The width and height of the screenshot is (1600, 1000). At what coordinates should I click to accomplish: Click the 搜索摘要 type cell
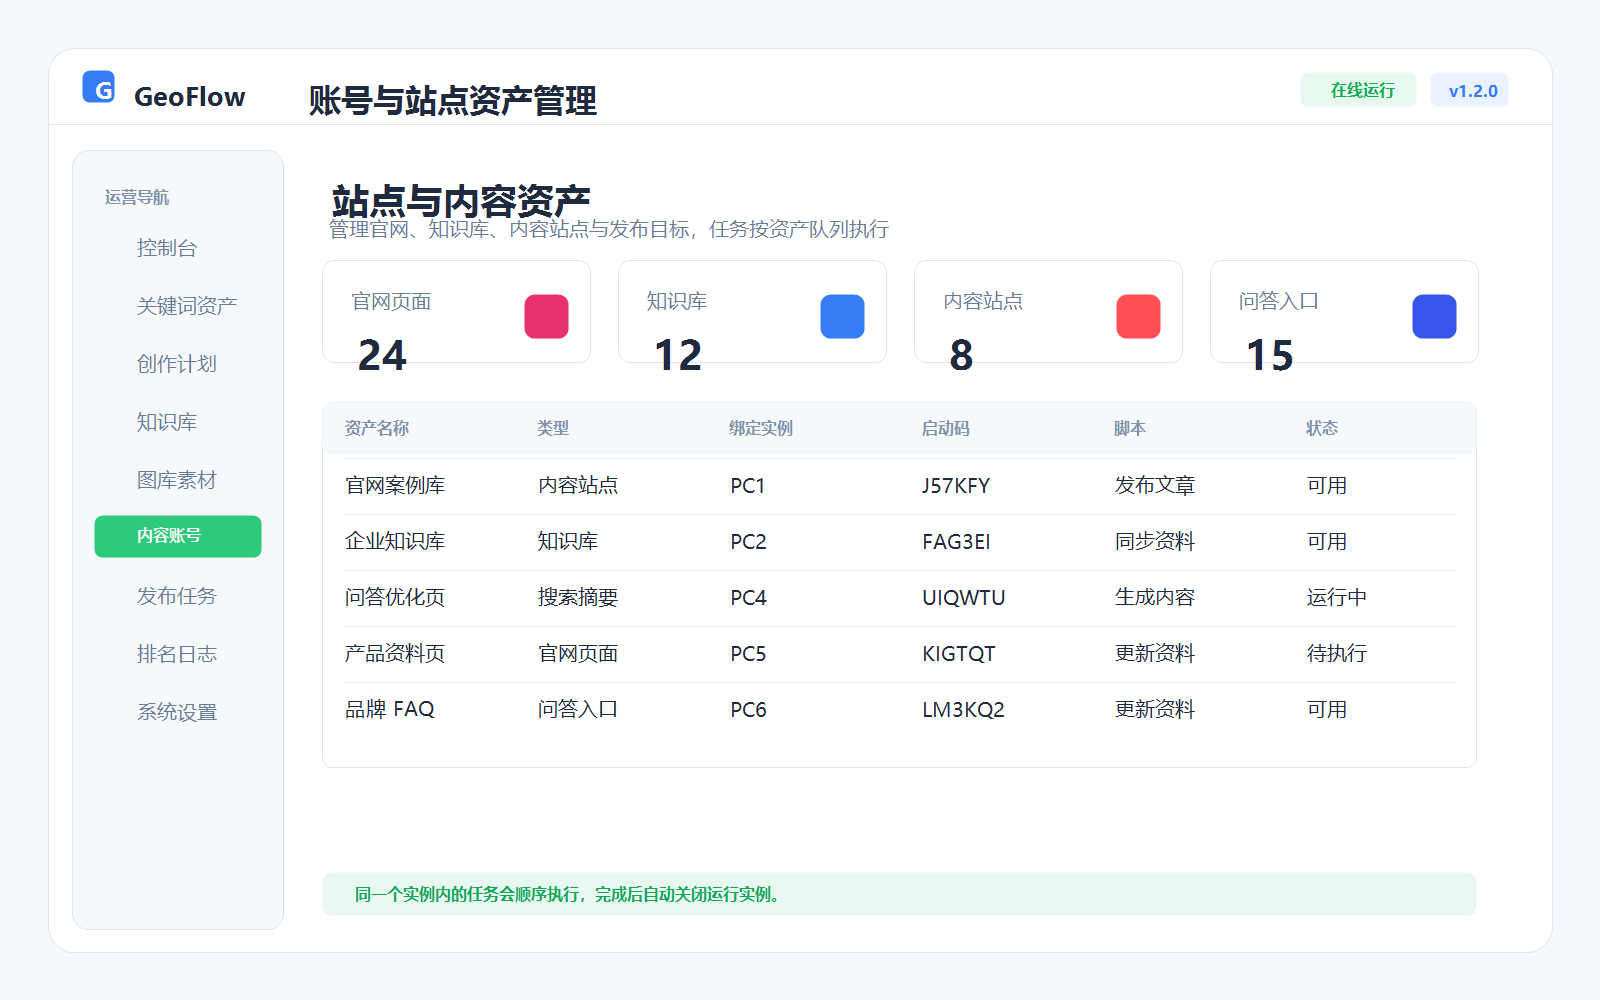(578, 598)
